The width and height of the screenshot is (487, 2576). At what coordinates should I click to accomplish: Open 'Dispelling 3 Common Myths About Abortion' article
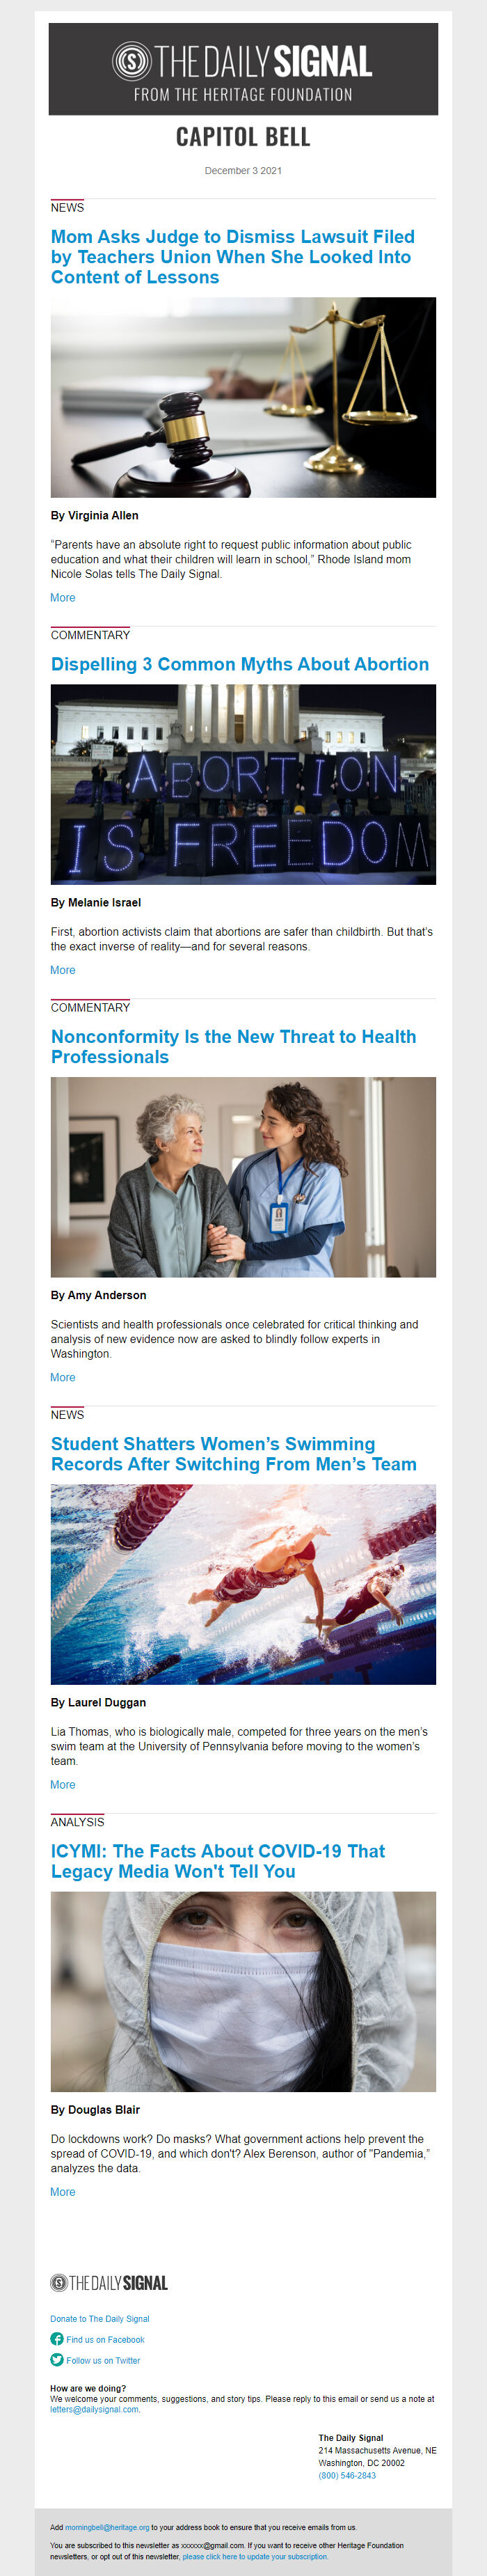click(x=240, y=664)
